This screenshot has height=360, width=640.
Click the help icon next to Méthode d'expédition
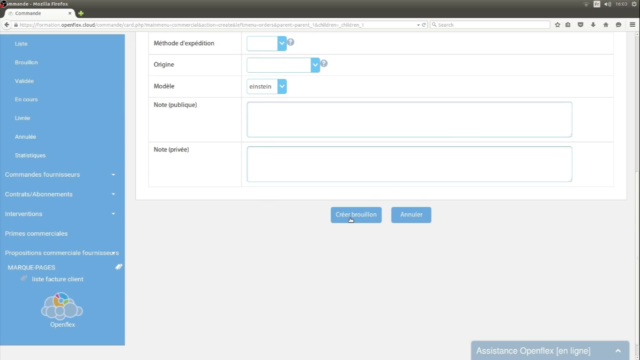tap(291, 42)
